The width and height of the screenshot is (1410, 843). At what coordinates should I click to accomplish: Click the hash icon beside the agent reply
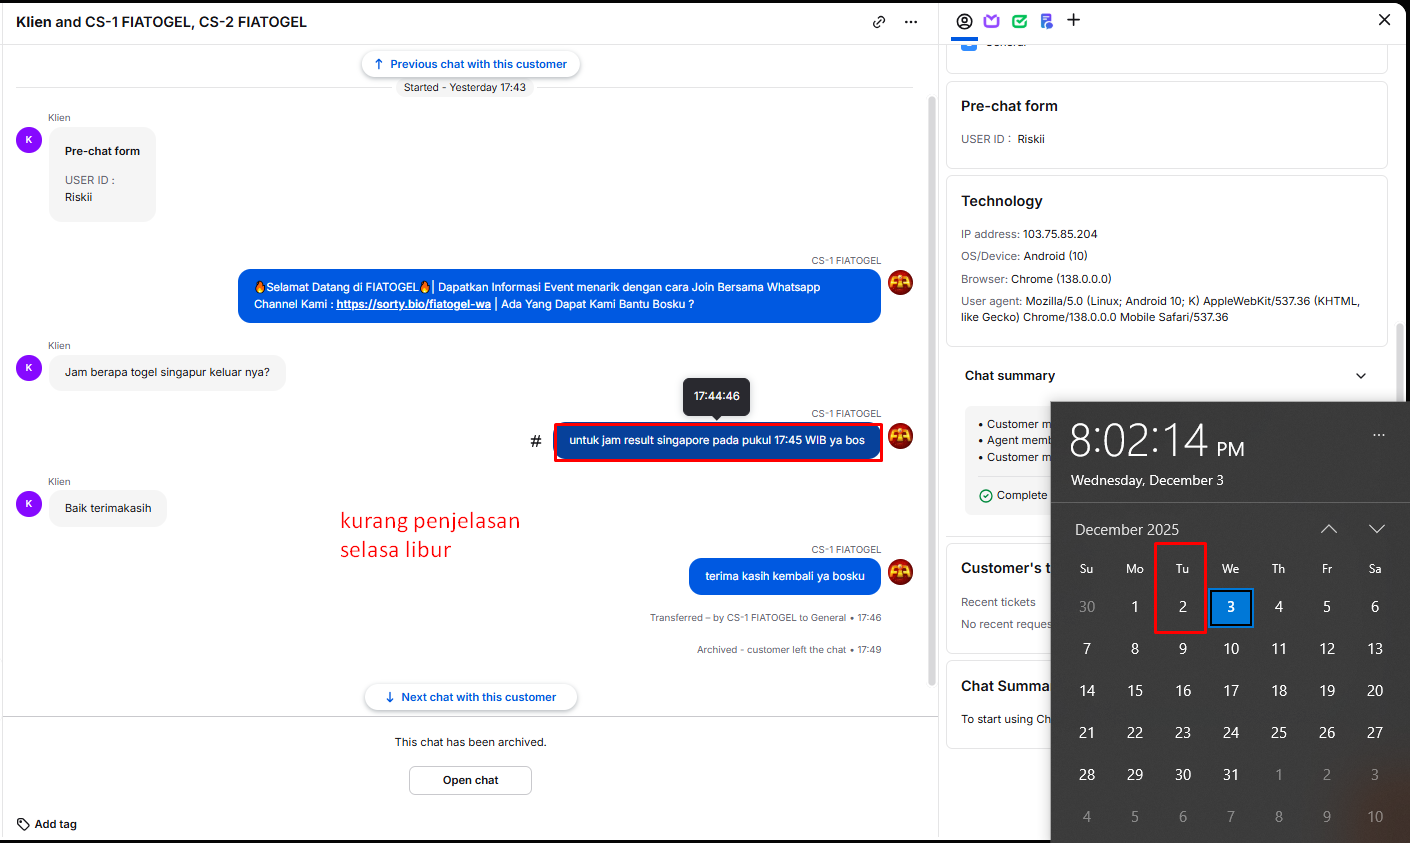(x=536, y=441)
